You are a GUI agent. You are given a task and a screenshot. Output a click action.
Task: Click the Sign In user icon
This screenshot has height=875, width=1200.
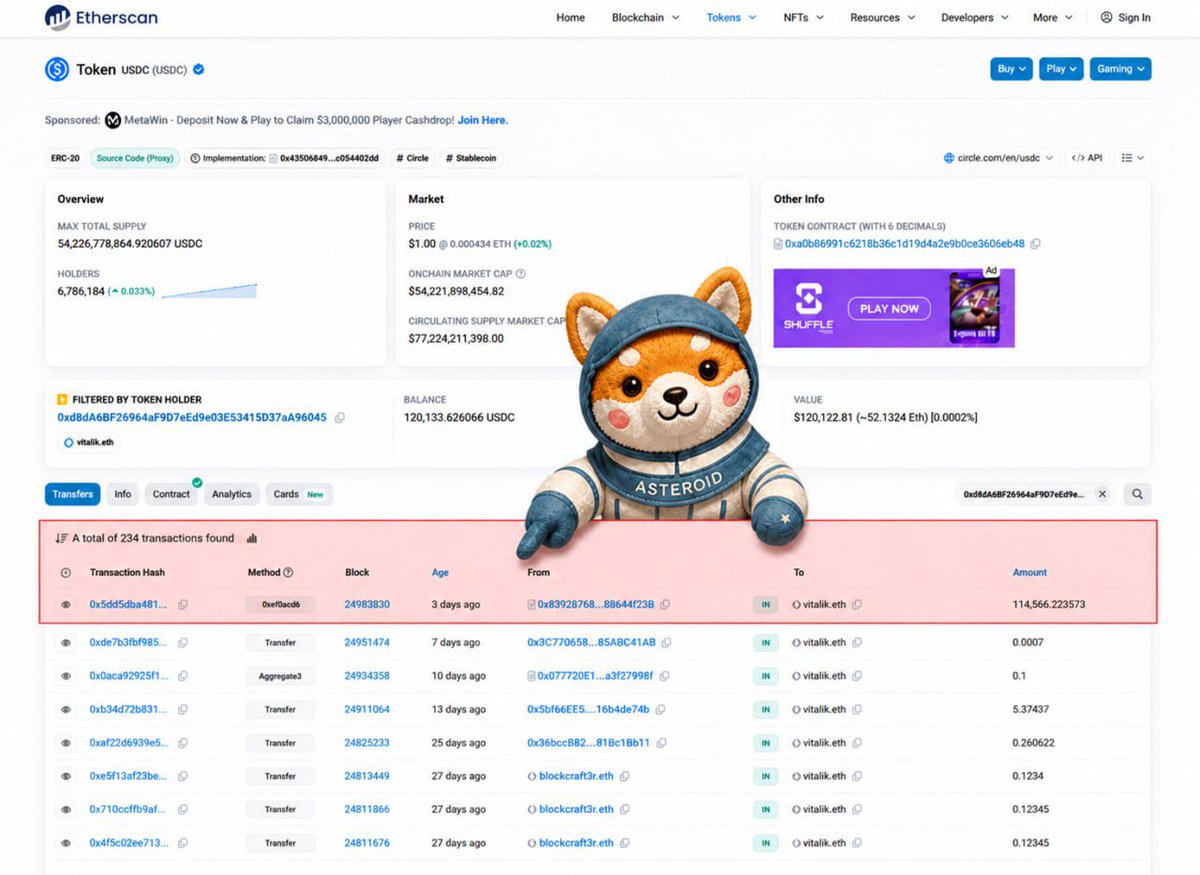[x=1106, y=17]
